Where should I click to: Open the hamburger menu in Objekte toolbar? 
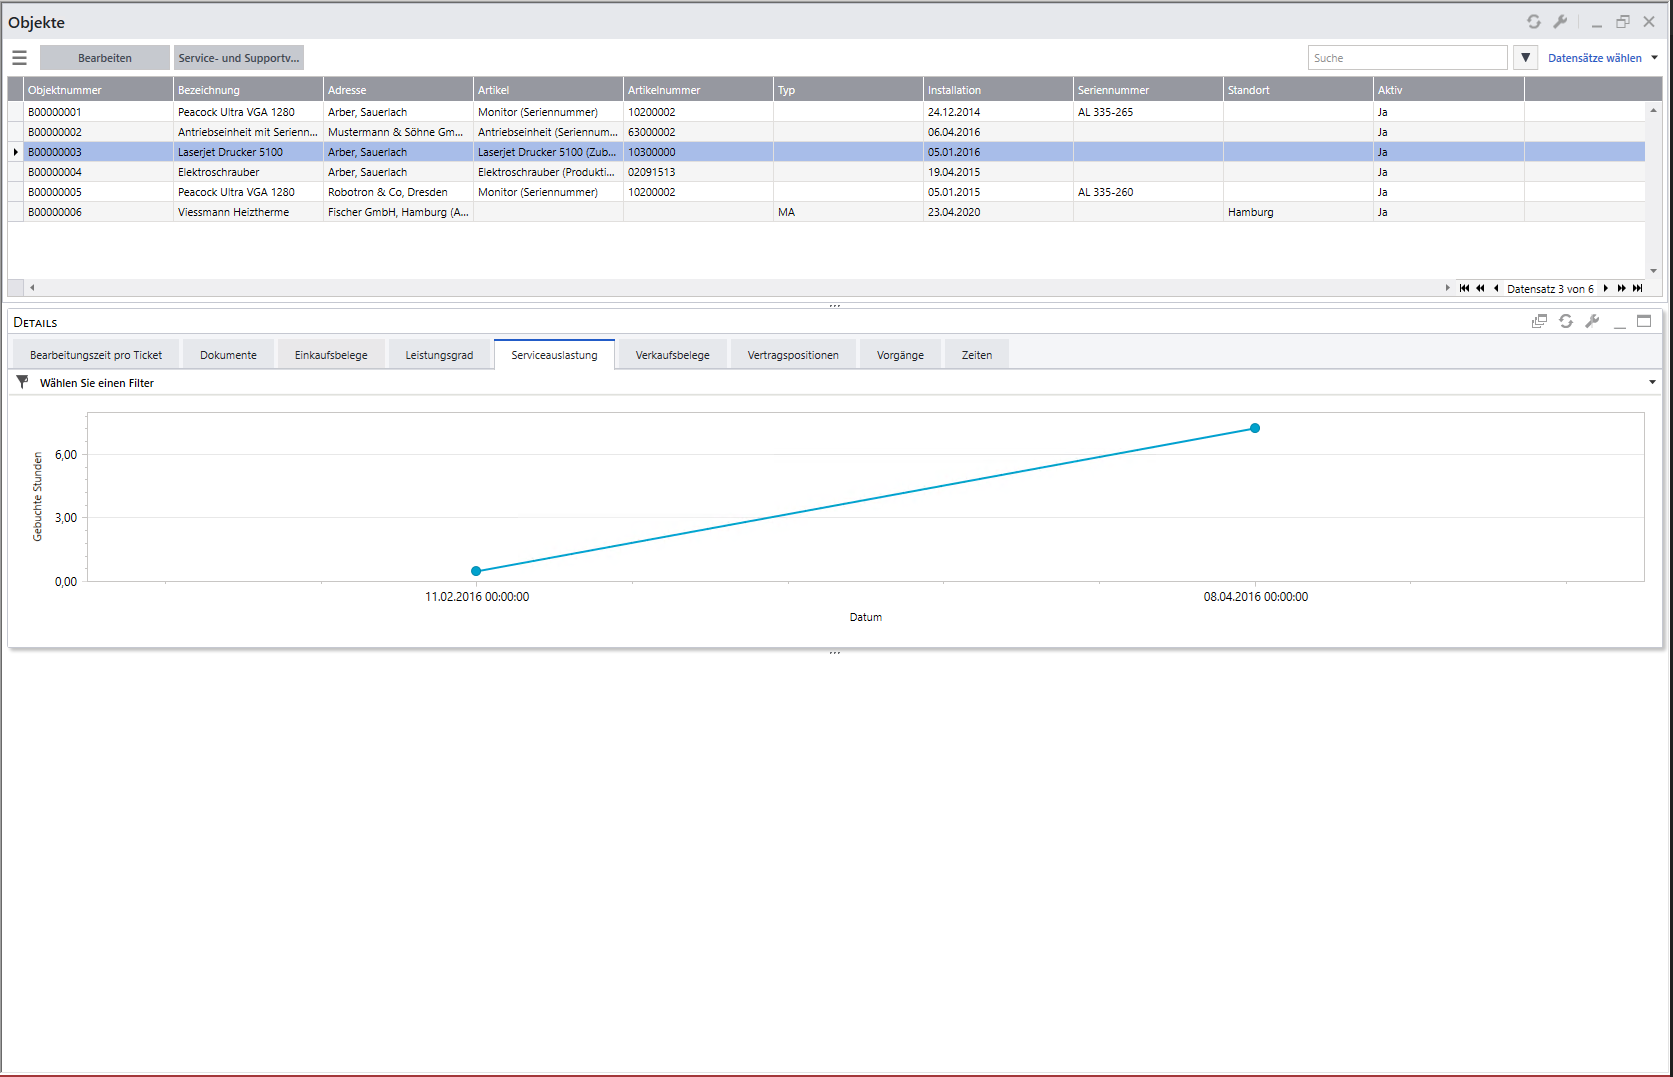[x=19, y=58]
